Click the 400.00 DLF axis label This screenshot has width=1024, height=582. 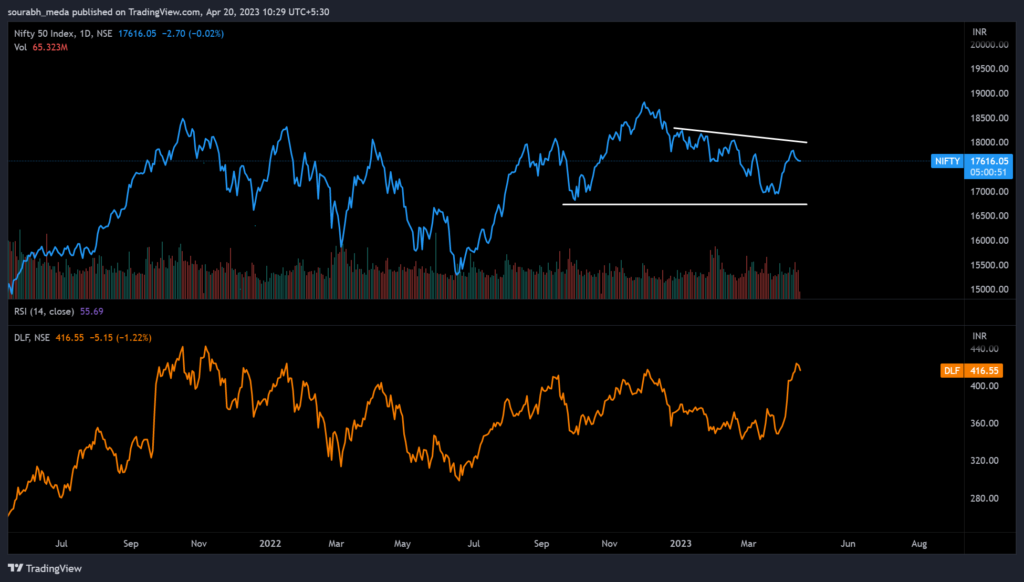984,386
